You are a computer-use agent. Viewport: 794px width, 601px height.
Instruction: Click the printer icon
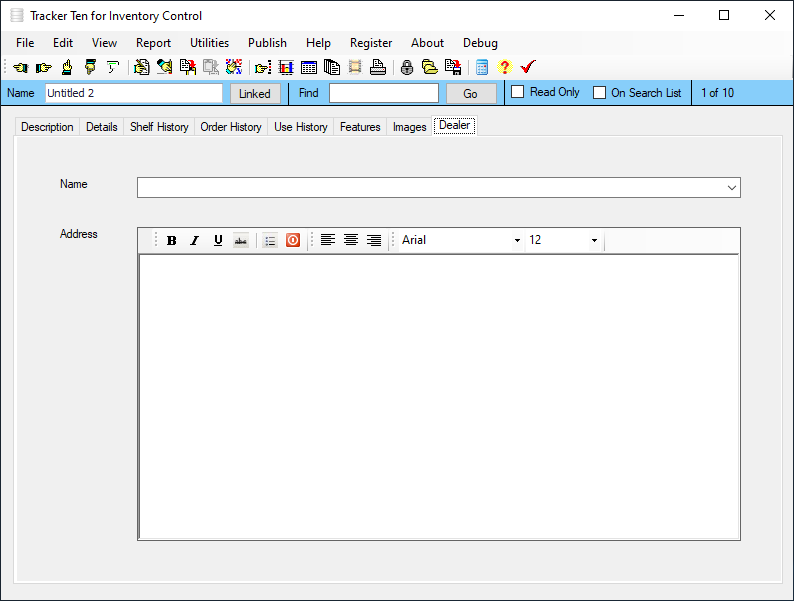tap(378, 67)
